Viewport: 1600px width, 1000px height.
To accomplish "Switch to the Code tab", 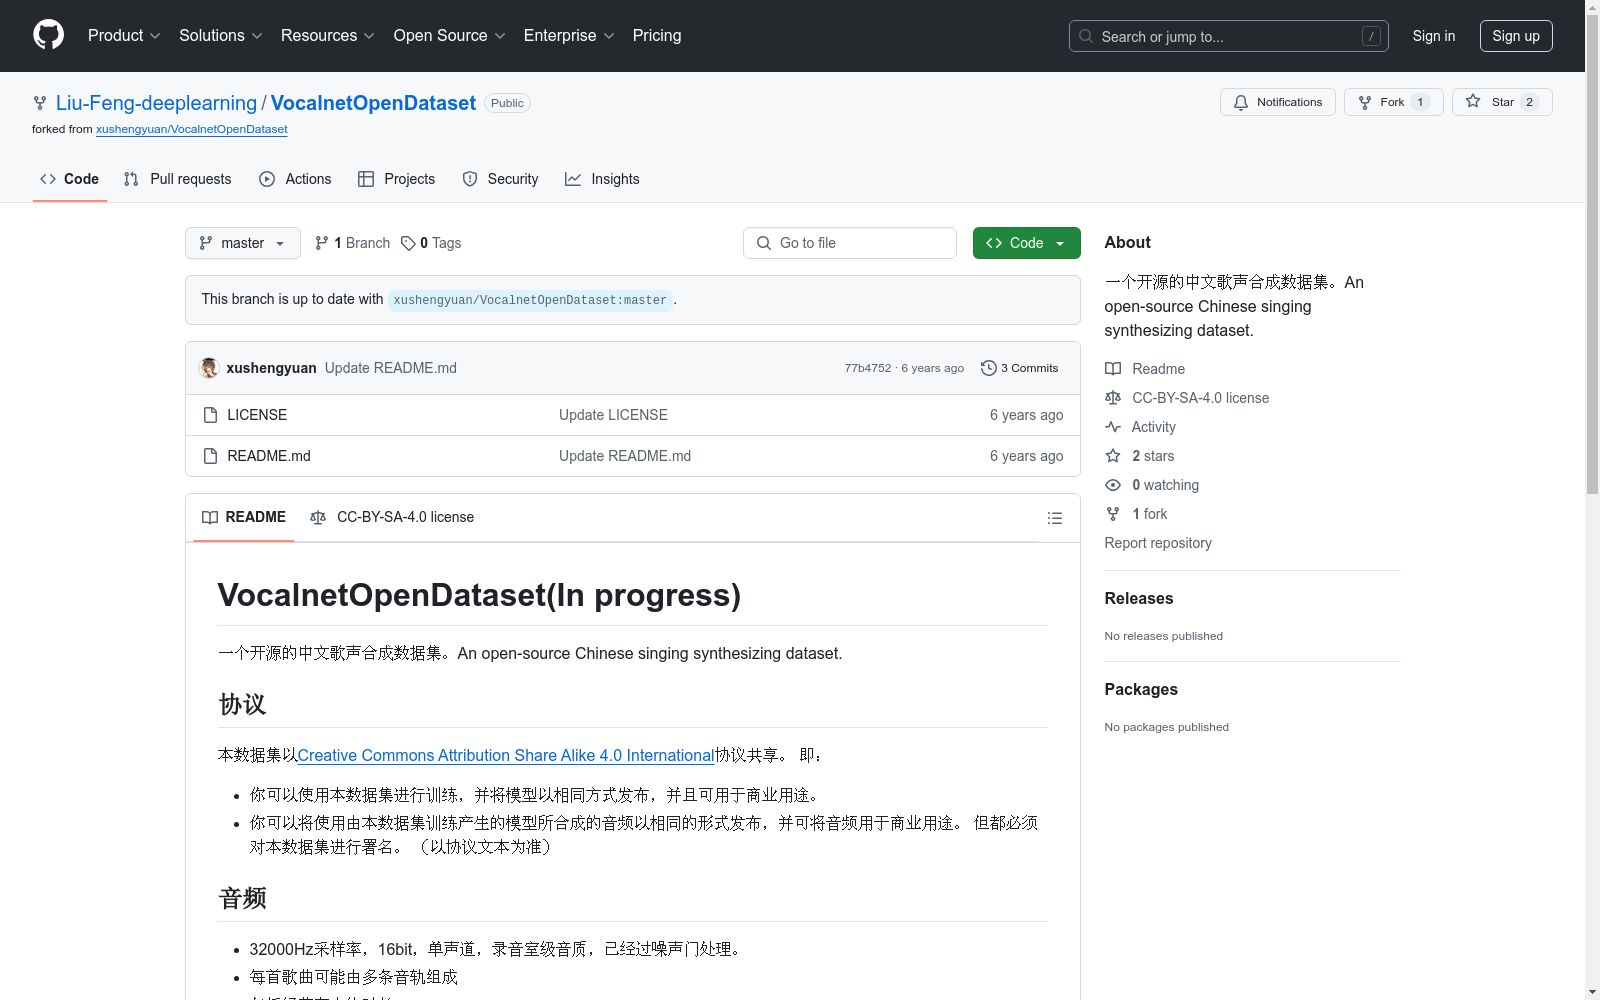I will [x=69, y=179].
